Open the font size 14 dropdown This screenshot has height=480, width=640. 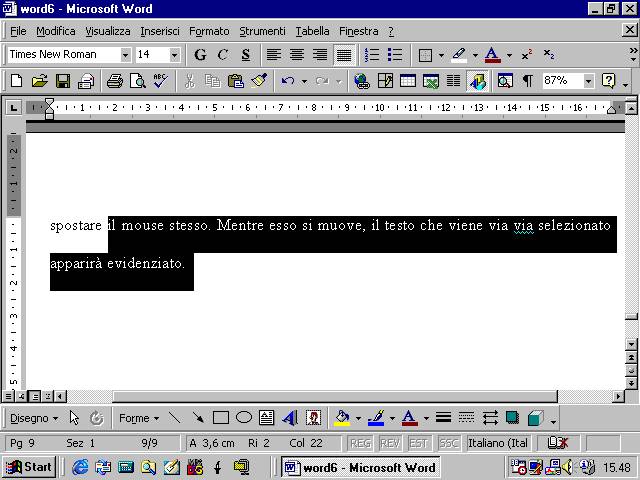pos(174,55)
